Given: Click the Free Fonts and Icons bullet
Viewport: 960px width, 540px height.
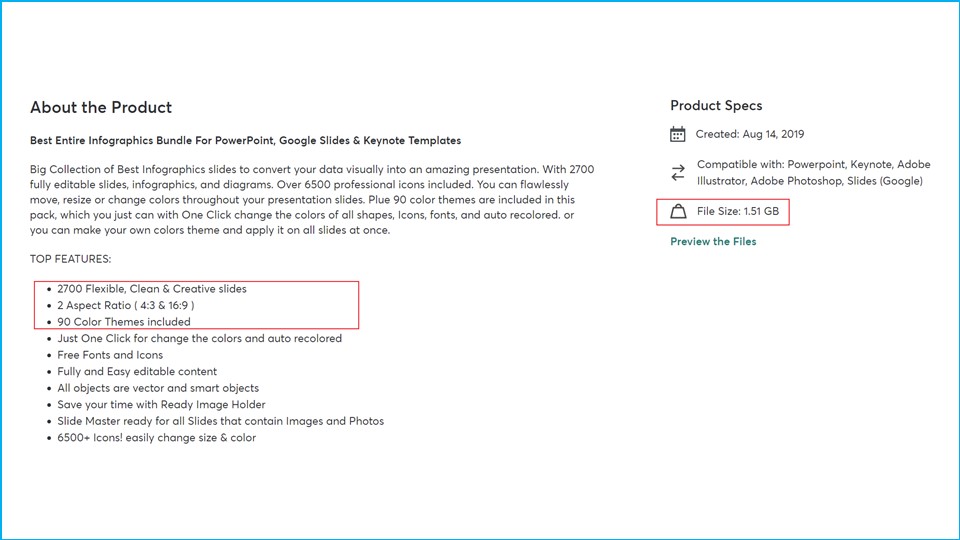Looking at the screenshot, I should pyautogui.click(x=110, y=355).
